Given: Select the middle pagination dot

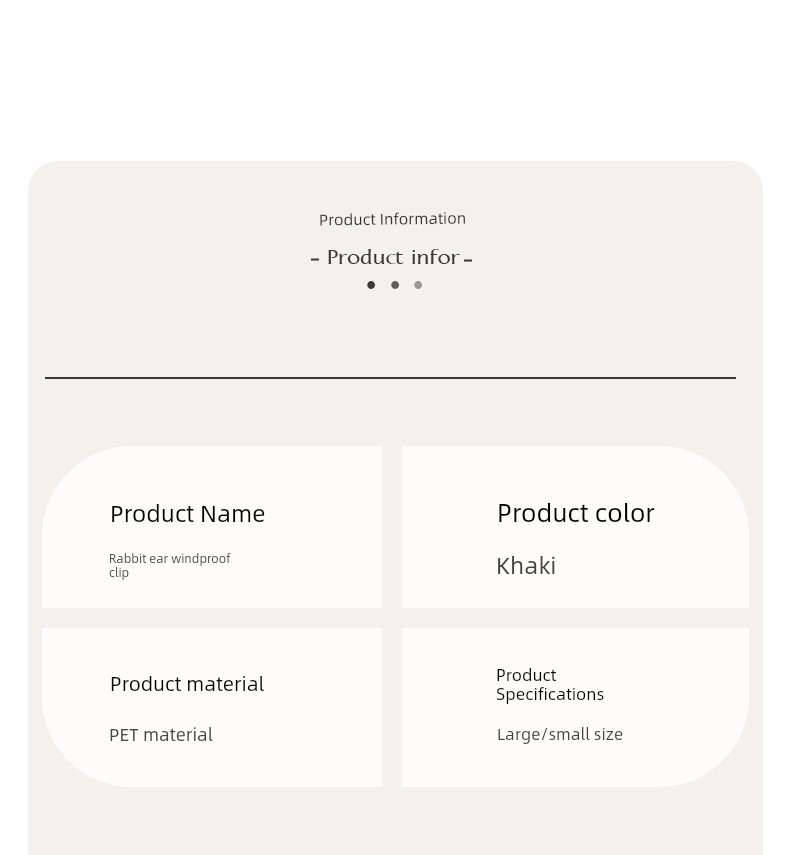Looking at the screenshot, I should pos(395,285).
